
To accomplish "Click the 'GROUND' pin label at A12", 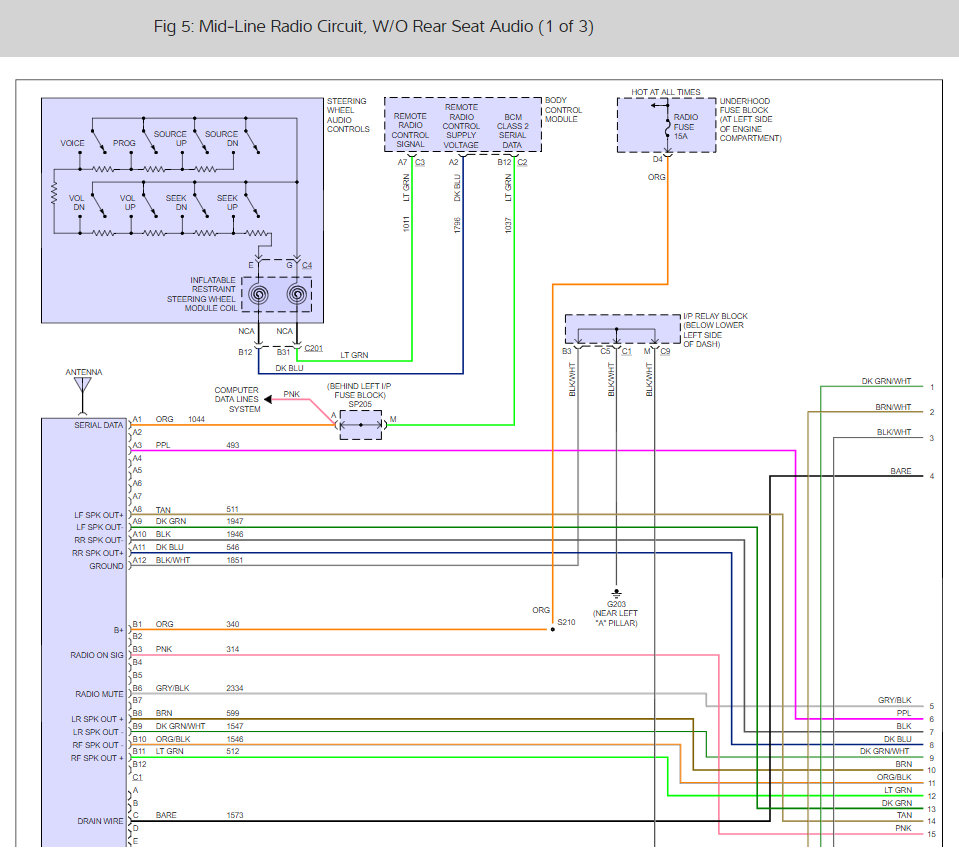I will (x=106, y=566).
